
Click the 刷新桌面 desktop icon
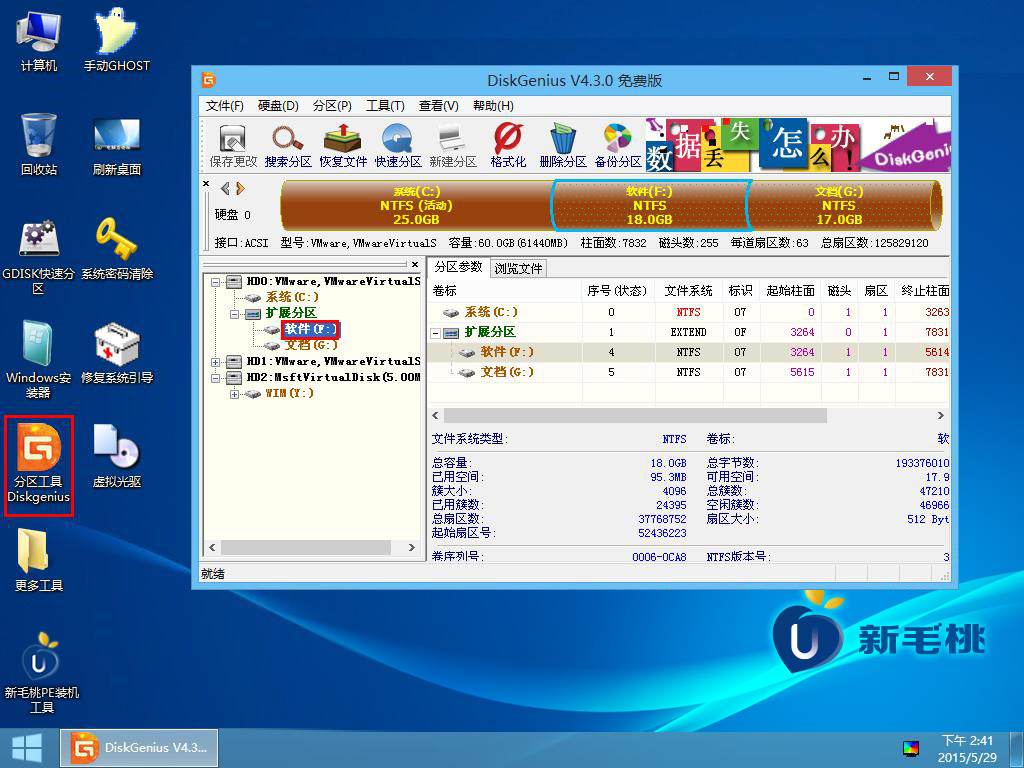click(117, 146)
